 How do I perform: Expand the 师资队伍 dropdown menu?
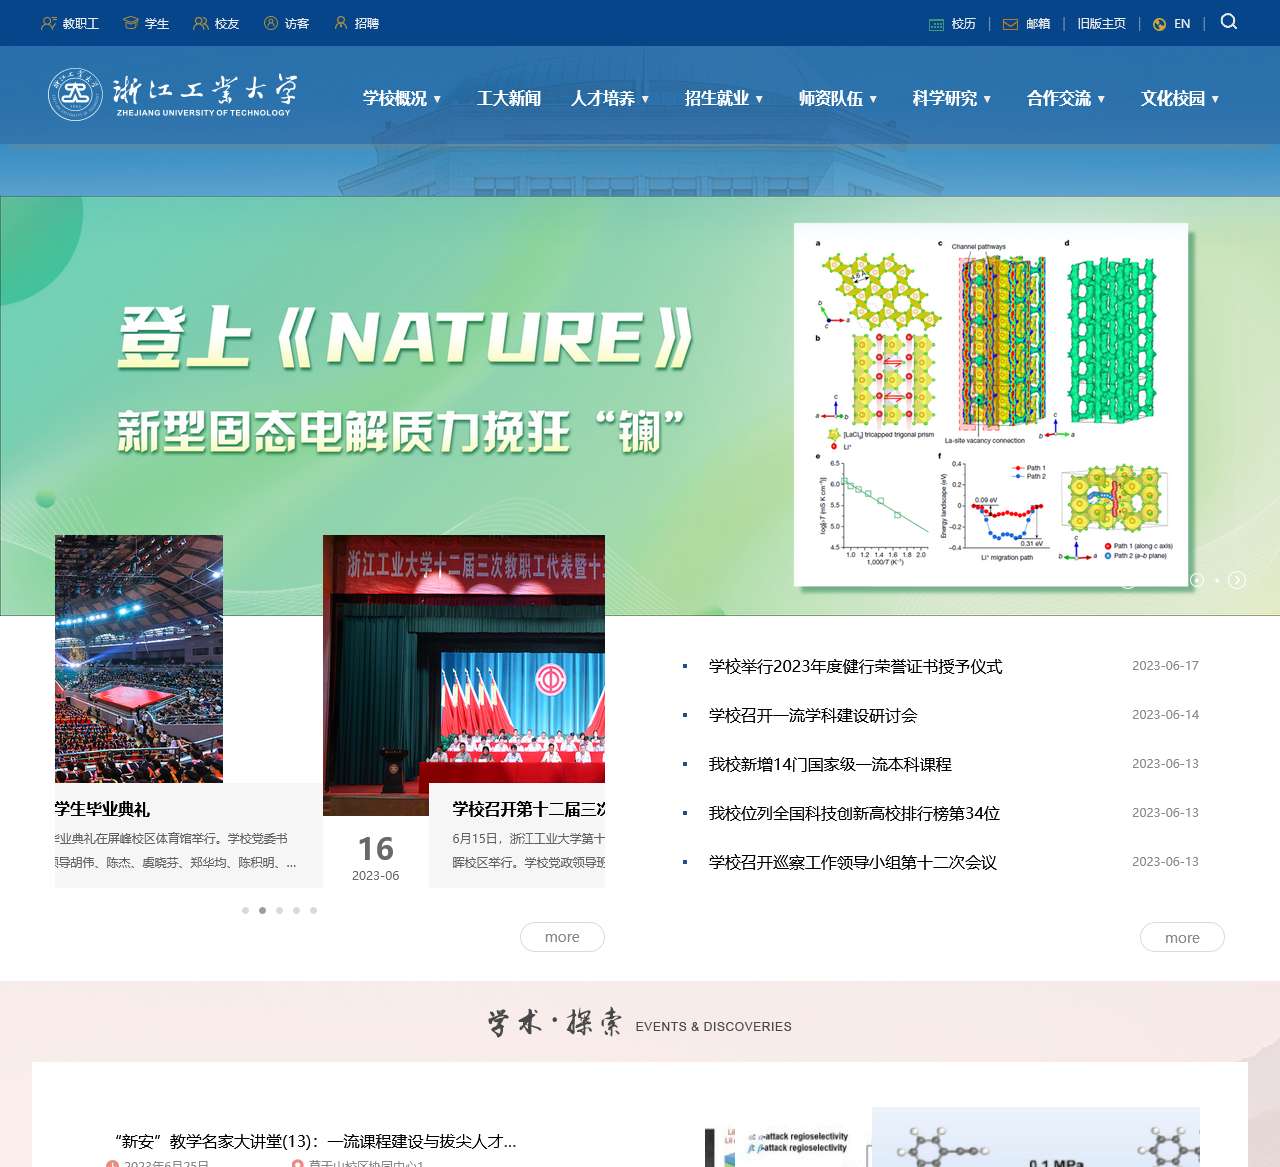(x=838, y=98)
